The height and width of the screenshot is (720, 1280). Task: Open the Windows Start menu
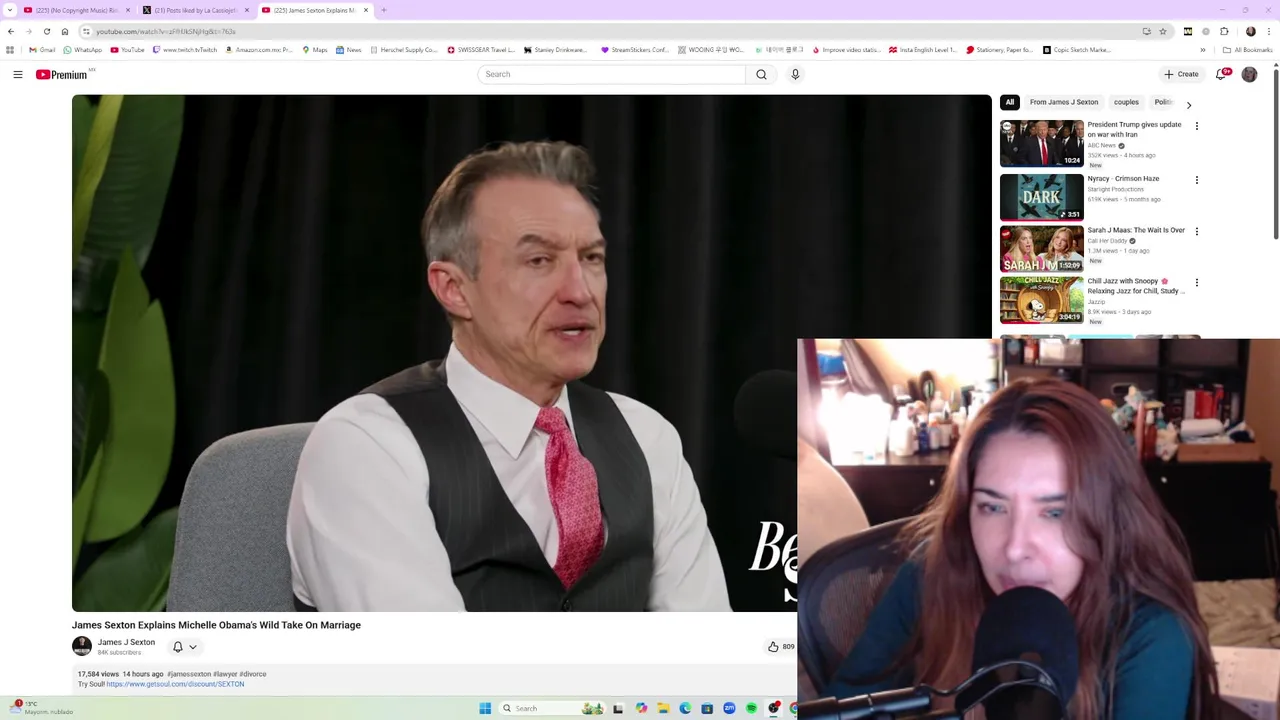click(485, 708)
